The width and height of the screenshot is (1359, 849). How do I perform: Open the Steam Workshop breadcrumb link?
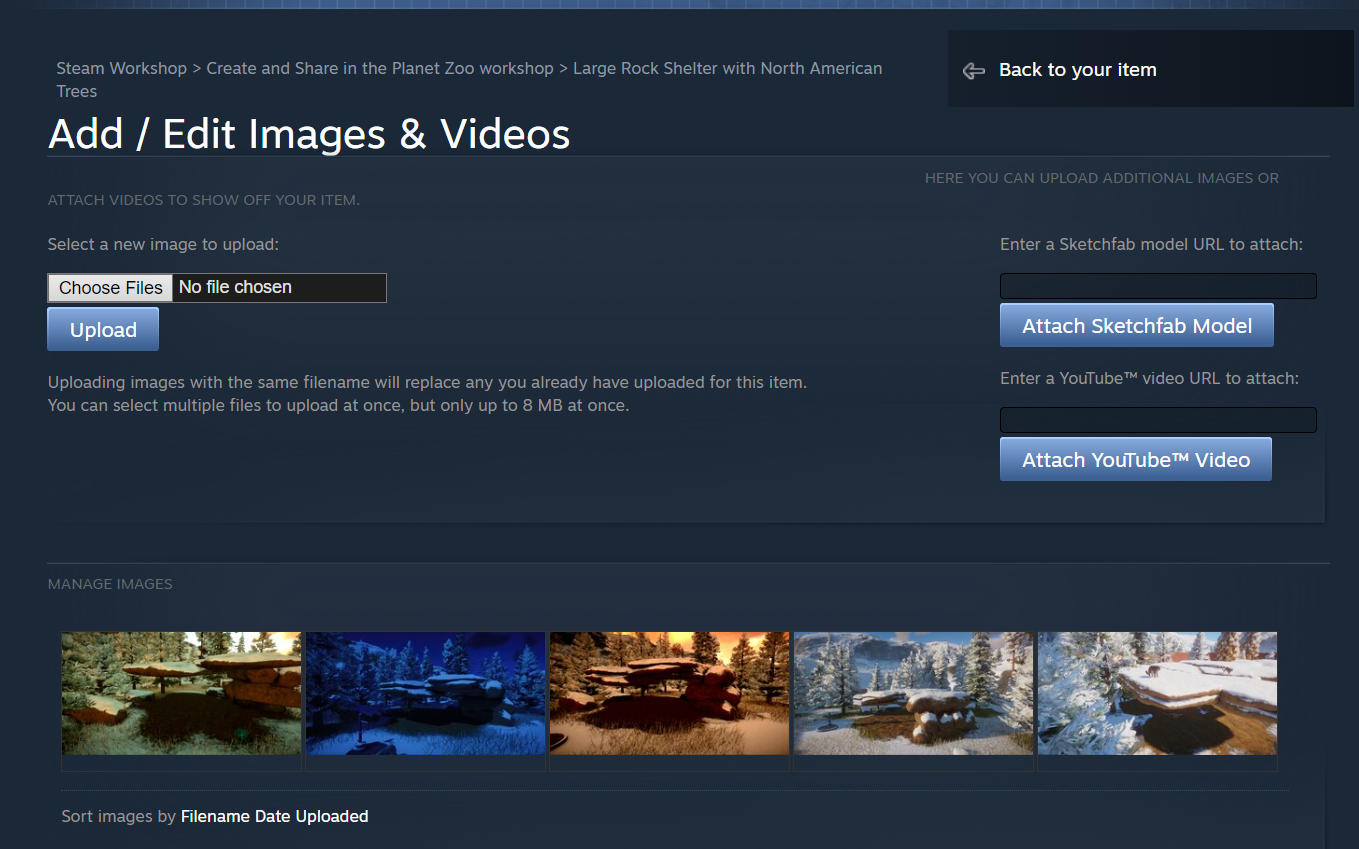[121, 68]
